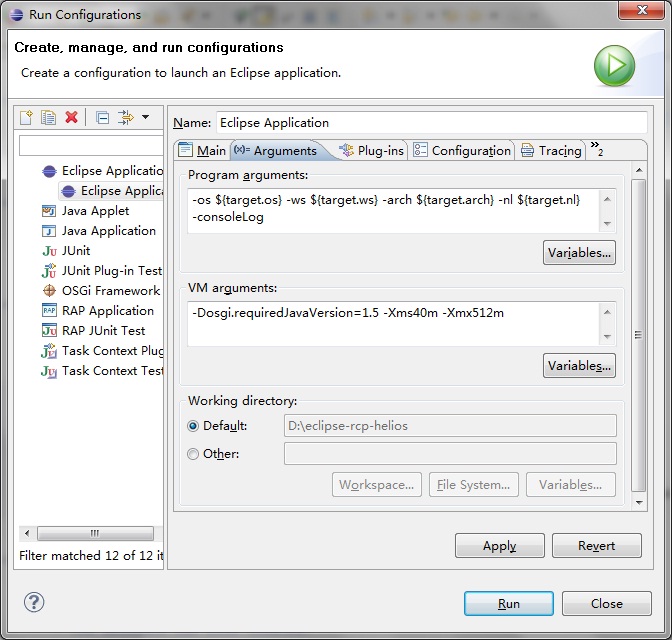The image size is (672, 640).
Task: Click the Java Application J icon
Action: 49,231
